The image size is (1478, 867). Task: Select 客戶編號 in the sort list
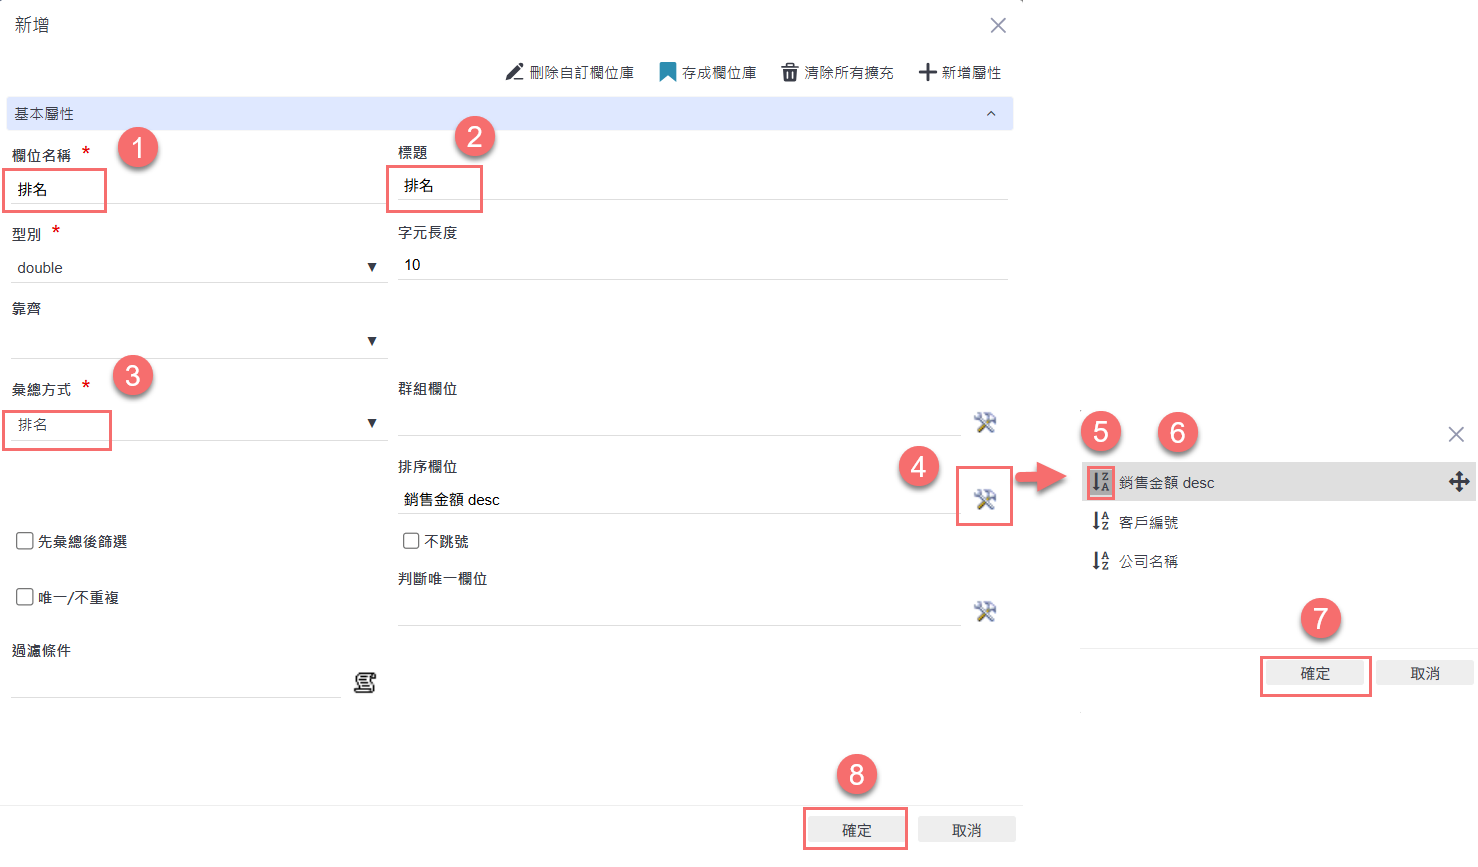pos(1148,522)
